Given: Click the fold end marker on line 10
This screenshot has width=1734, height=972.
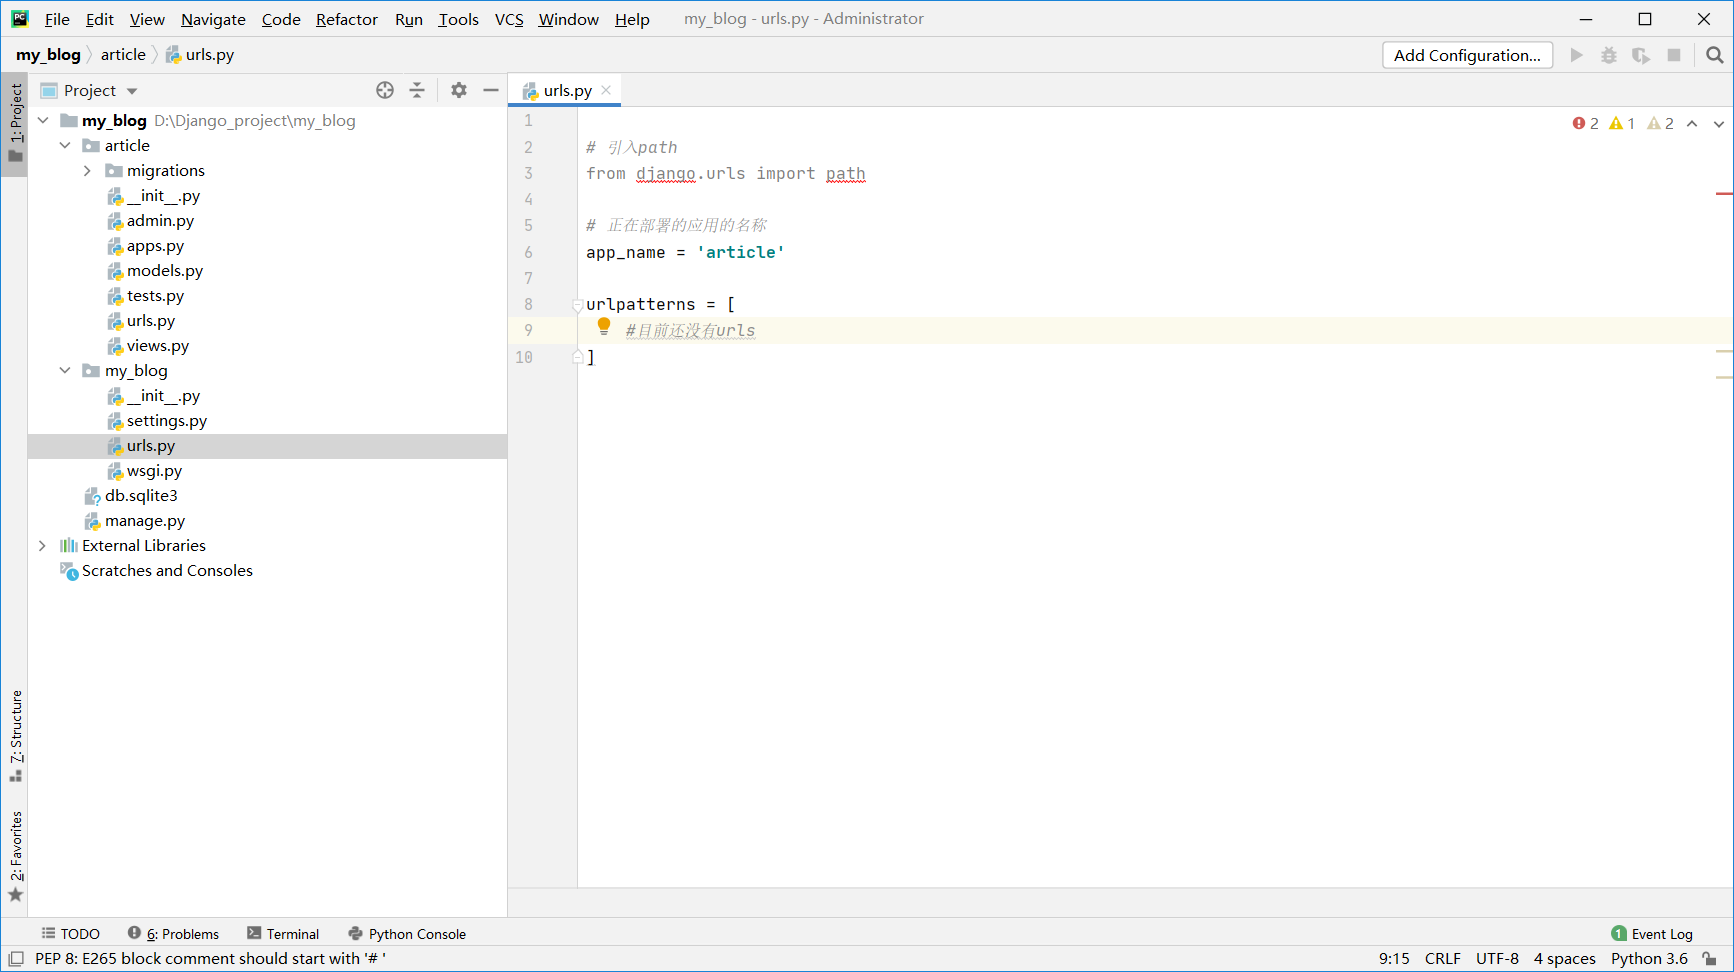Looking at the screenshot, I should pos(578,357).
